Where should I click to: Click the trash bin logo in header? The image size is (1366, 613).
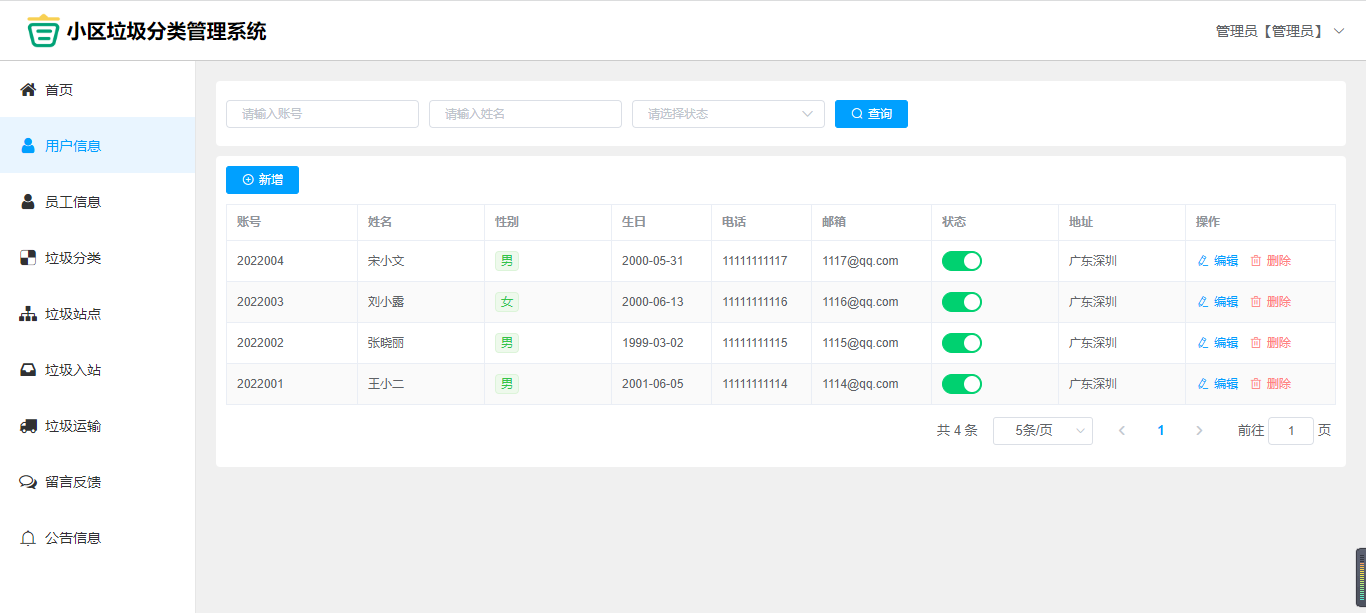[43, 31]
